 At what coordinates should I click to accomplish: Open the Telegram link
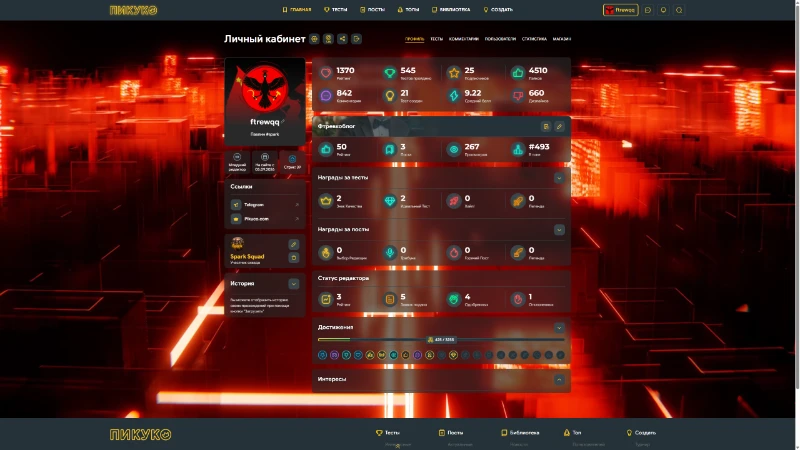[265, 205]
